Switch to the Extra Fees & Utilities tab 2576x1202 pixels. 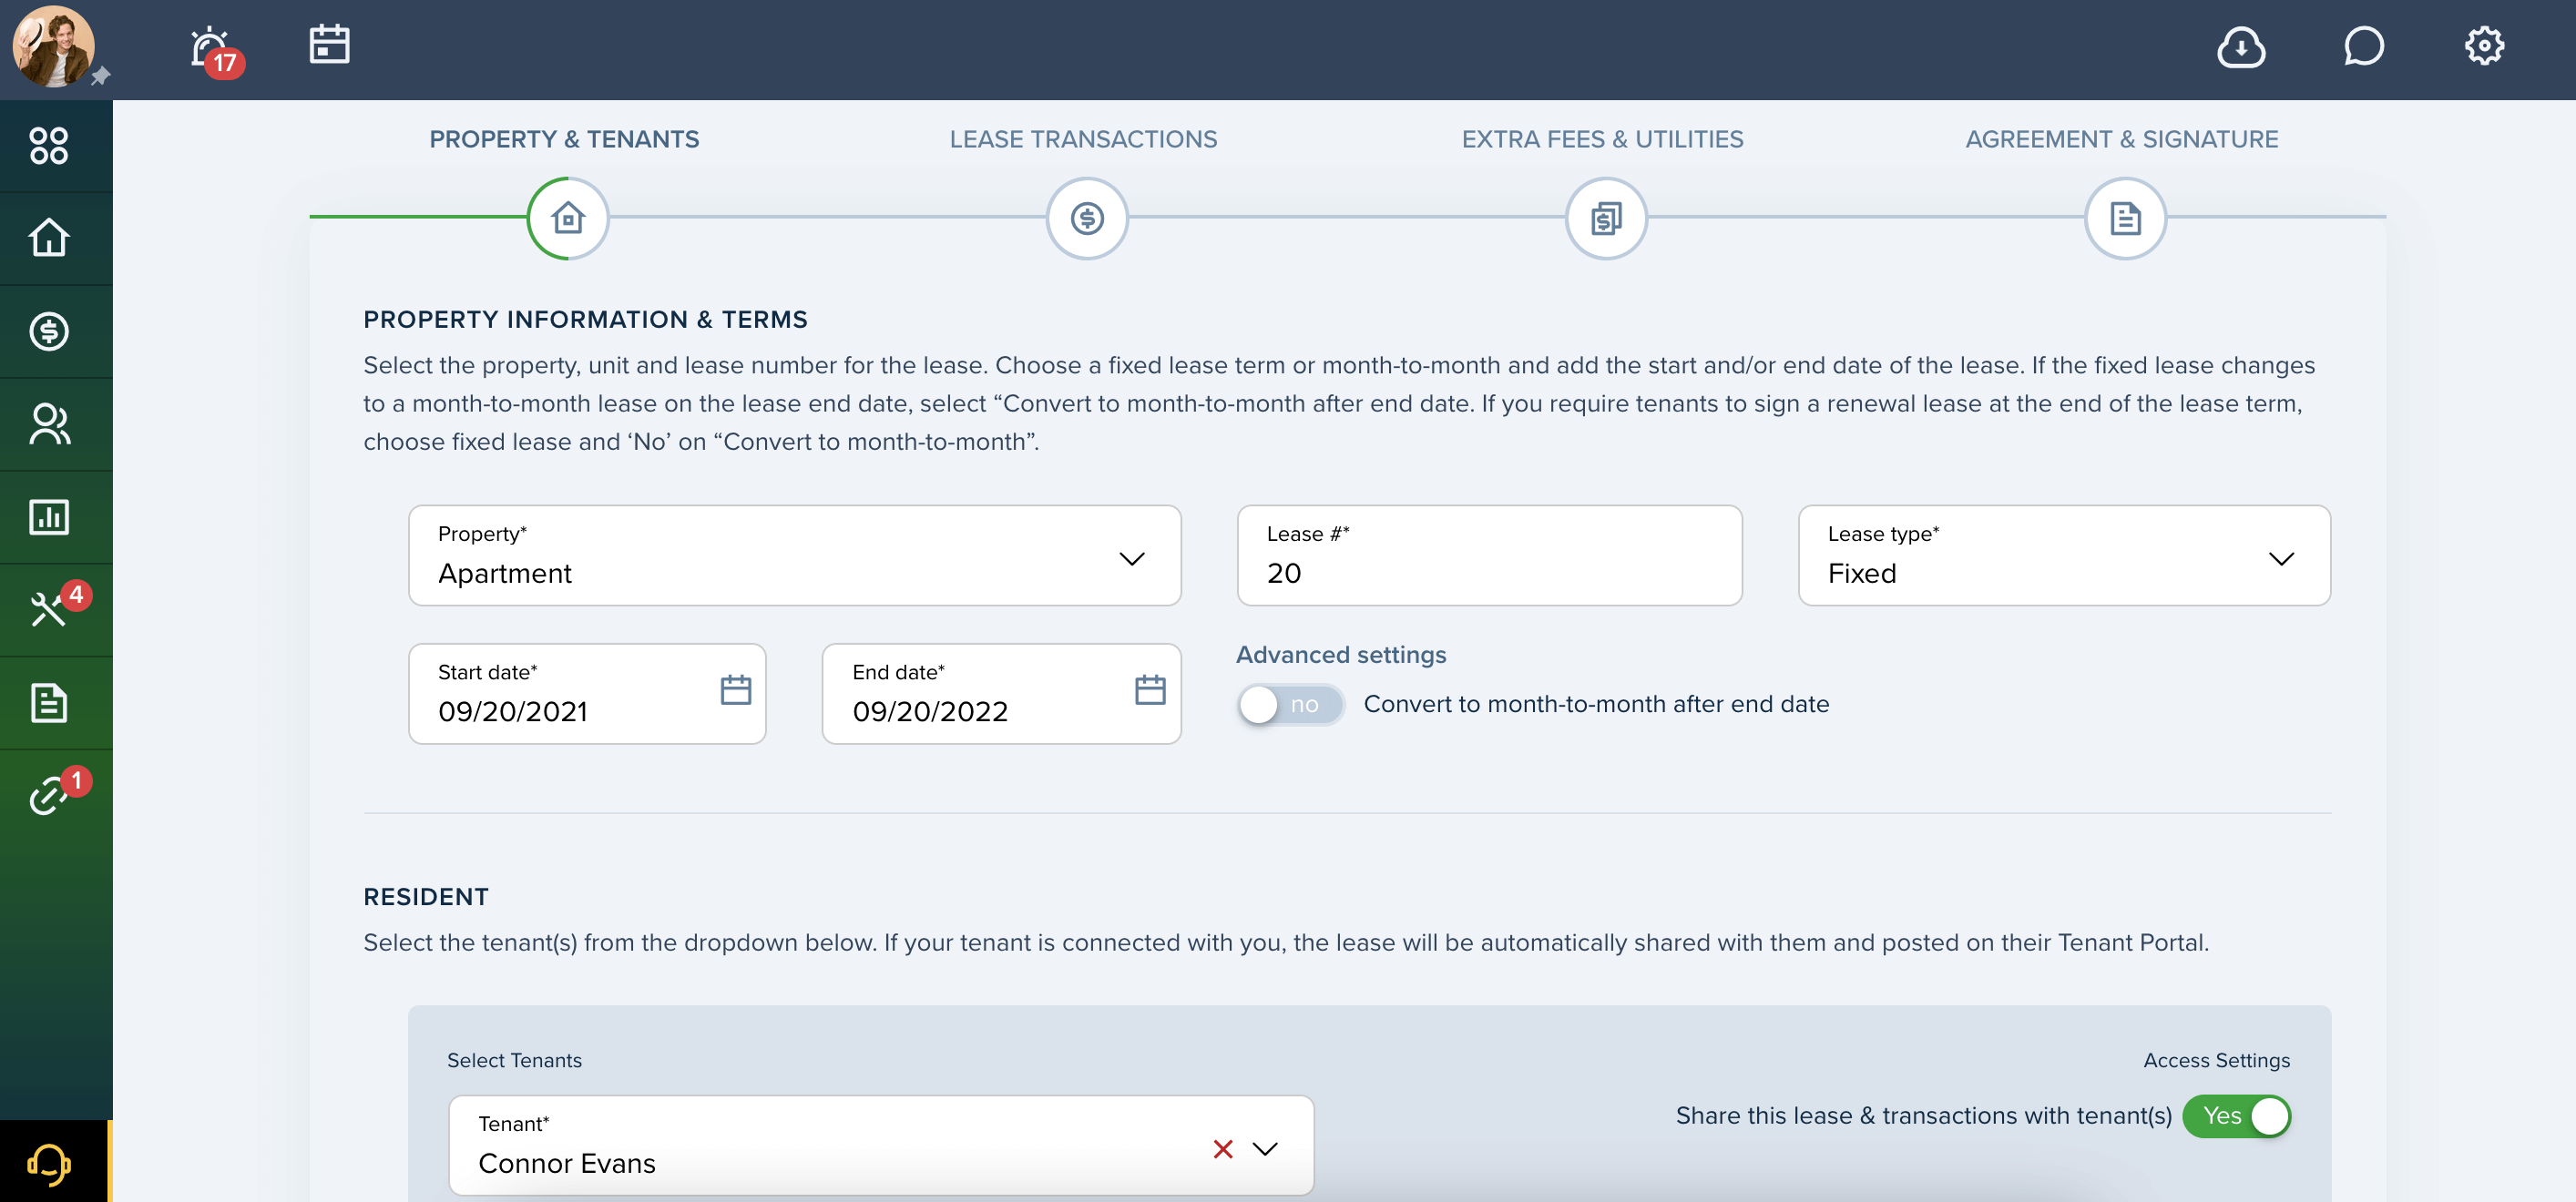1602,139
